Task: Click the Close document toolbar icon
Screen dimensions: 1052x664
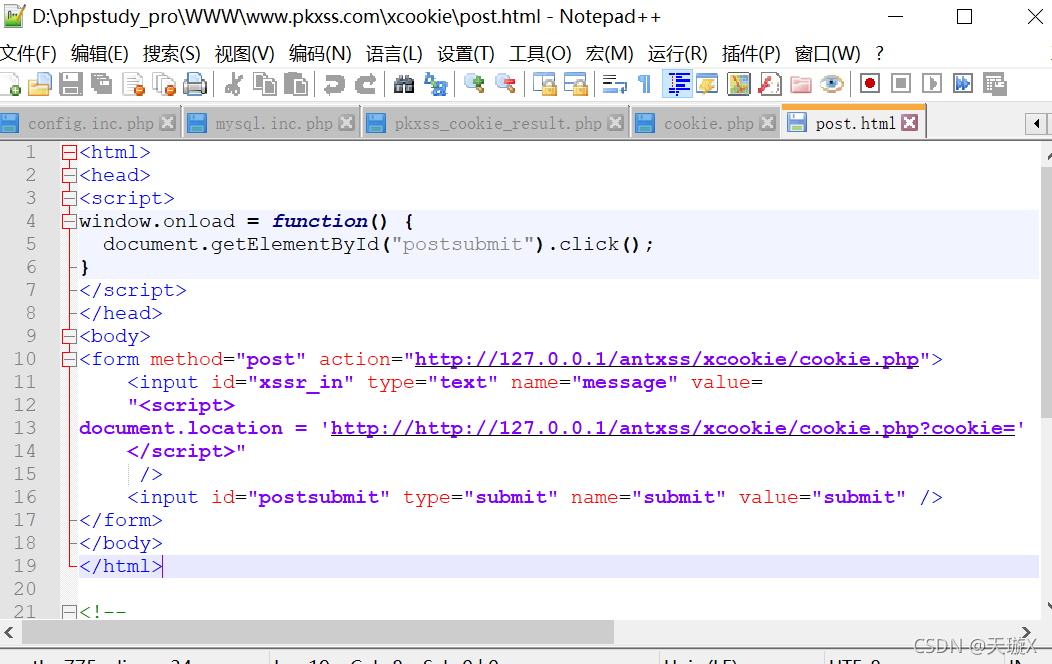Action: [x=134, y=85]
